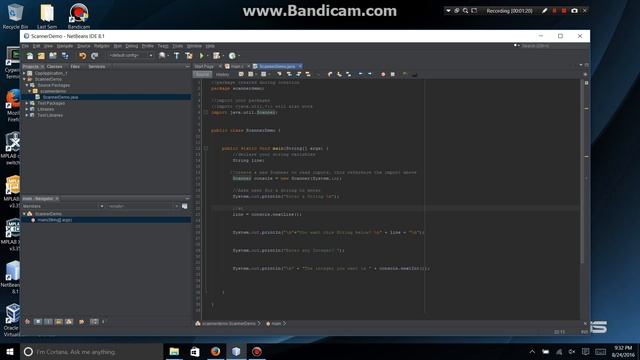Open the Refactor menu

pyautogui.click(x=102, y=46)
